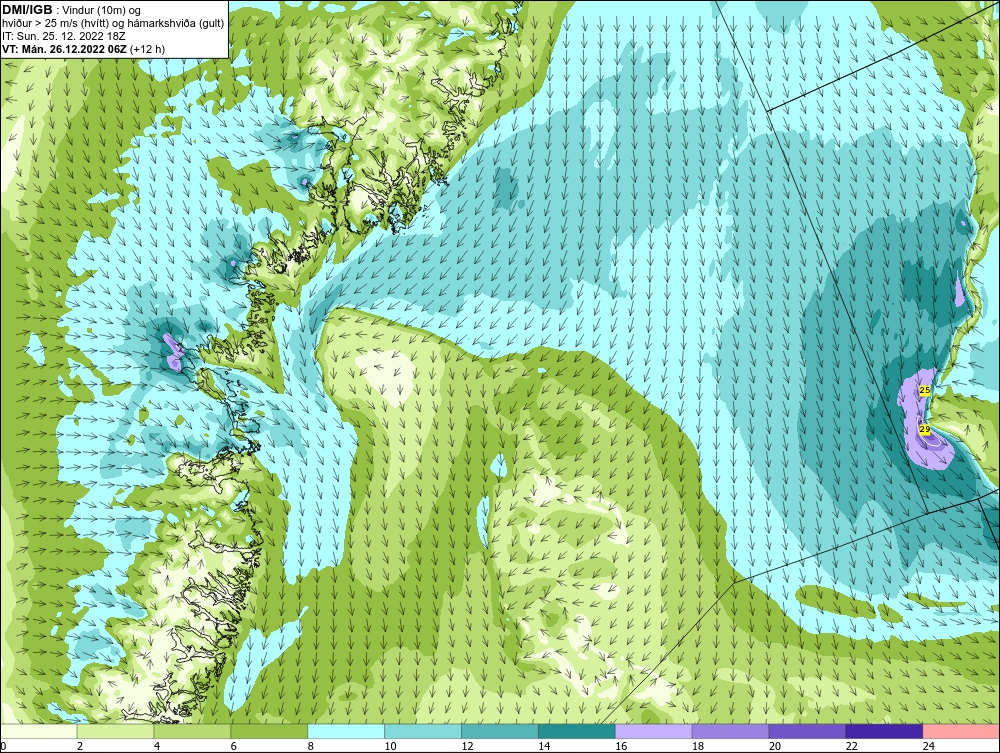Image resolution: width=1000 pixels, height=753 pixels.
Task: Click the valid time line VT: Mán. 26.12.2022 06Z
Action: point(65,49)
